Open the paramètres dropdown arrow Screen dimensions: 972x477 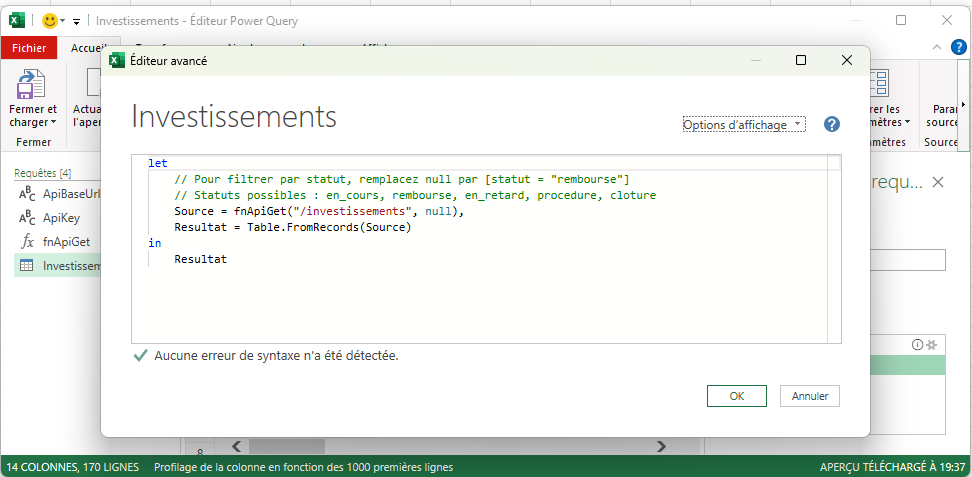(907, 122)
